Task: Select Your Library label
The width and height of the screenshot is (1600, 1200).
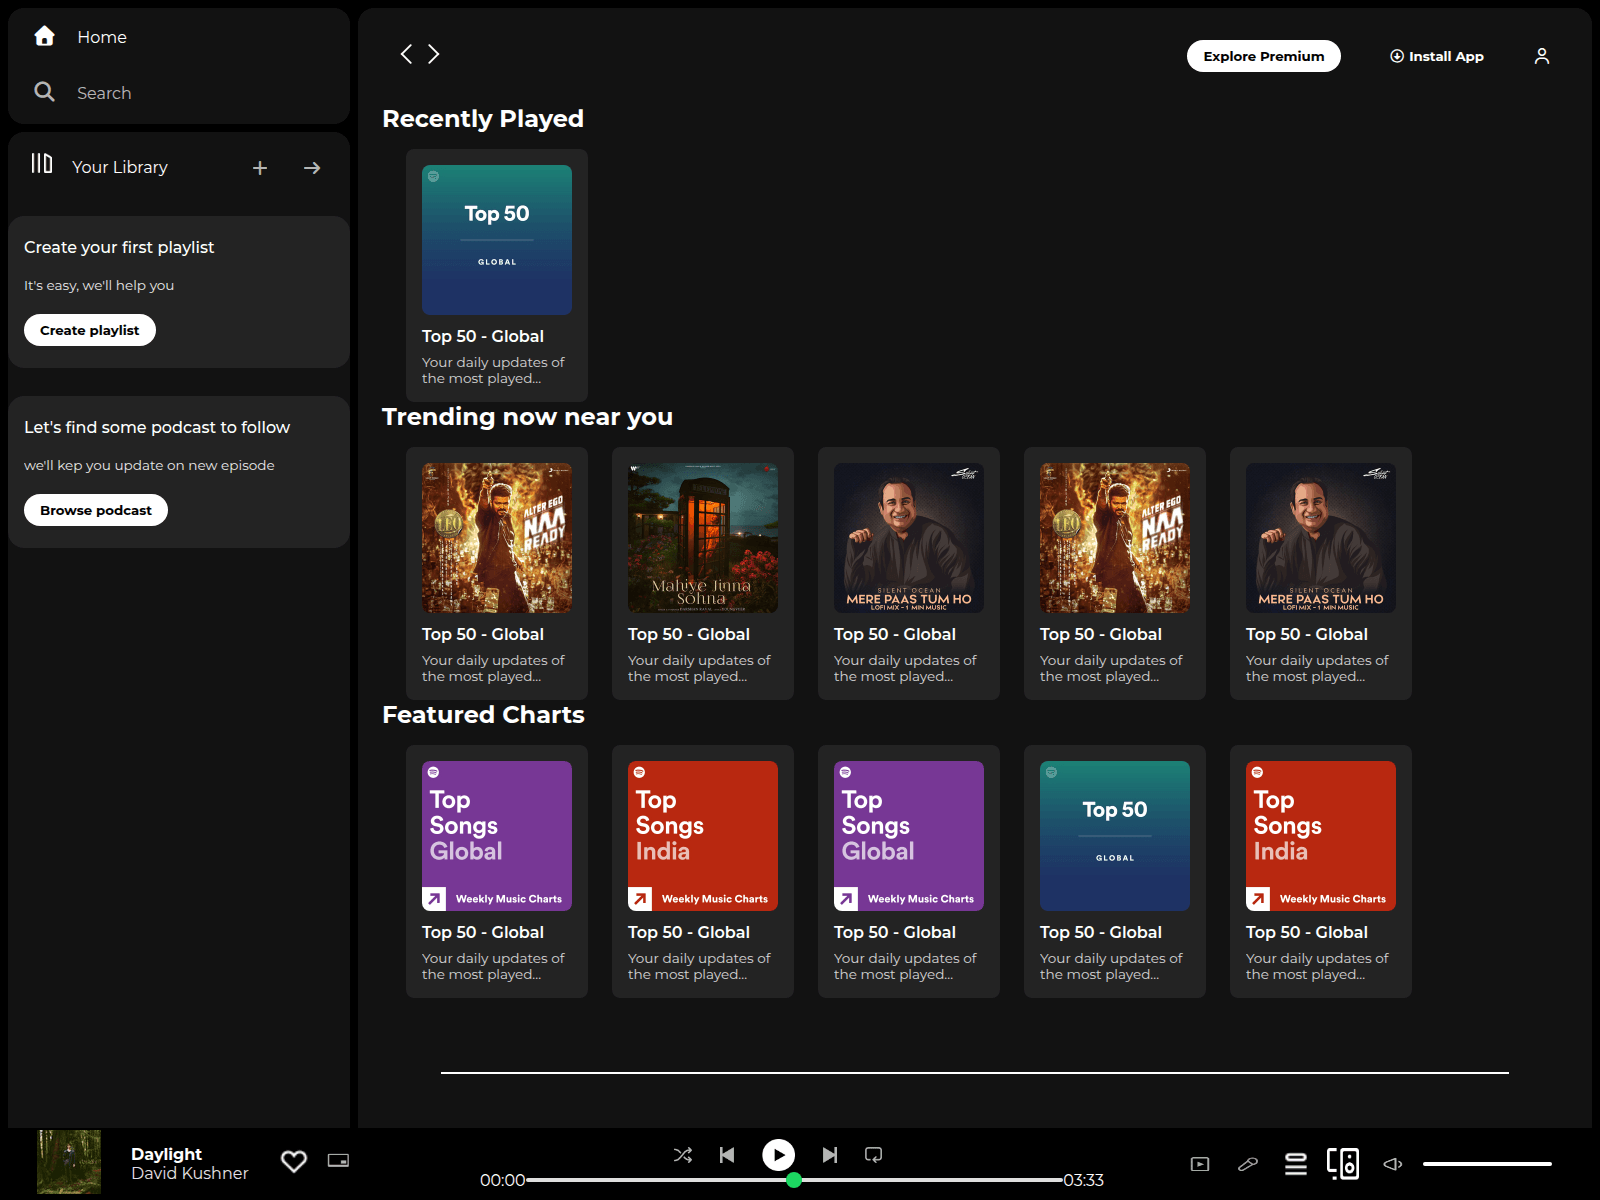Action: pos(120,167)
